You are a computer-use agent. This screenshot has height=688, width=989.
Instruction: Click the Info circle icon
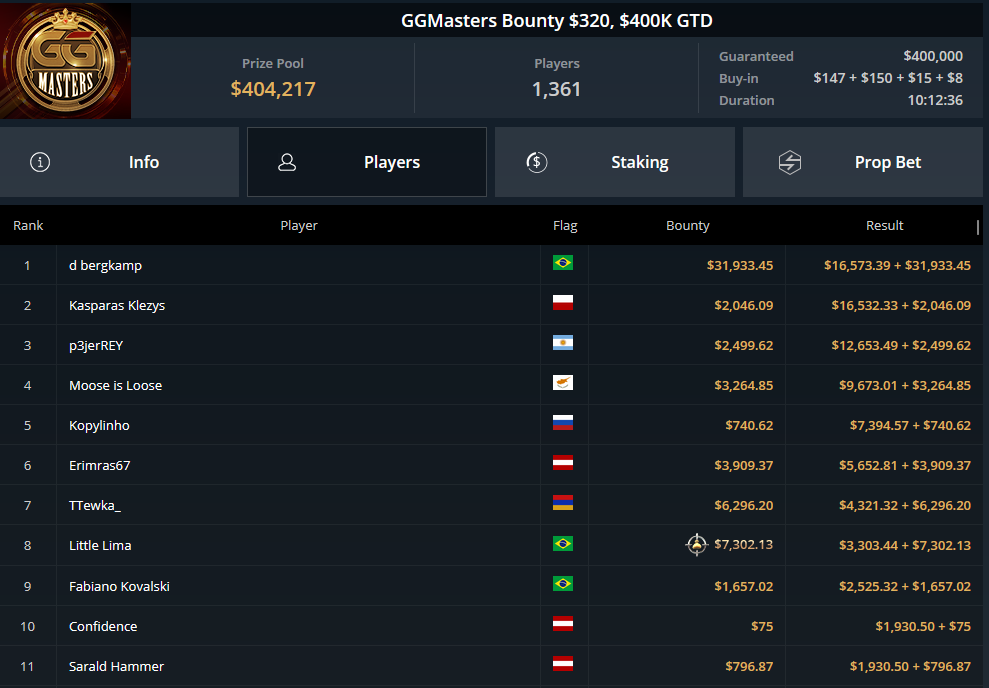[x=40, y=162]
